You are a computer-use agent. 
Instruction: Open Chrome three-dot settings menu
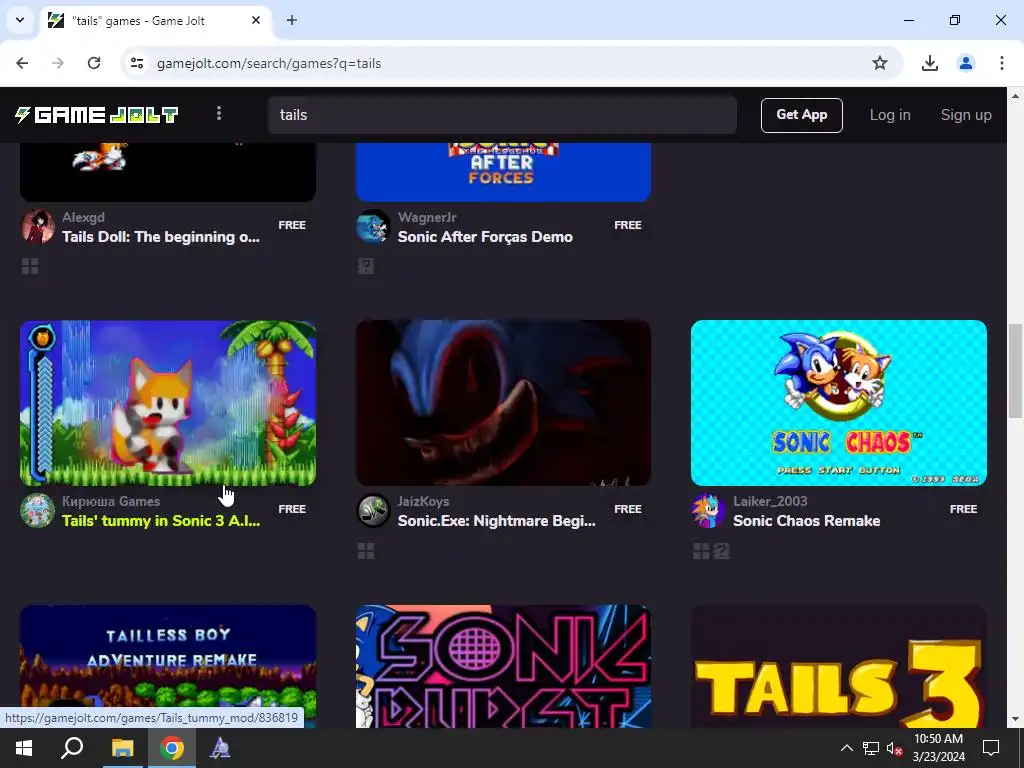click(x=1001, y=63)
